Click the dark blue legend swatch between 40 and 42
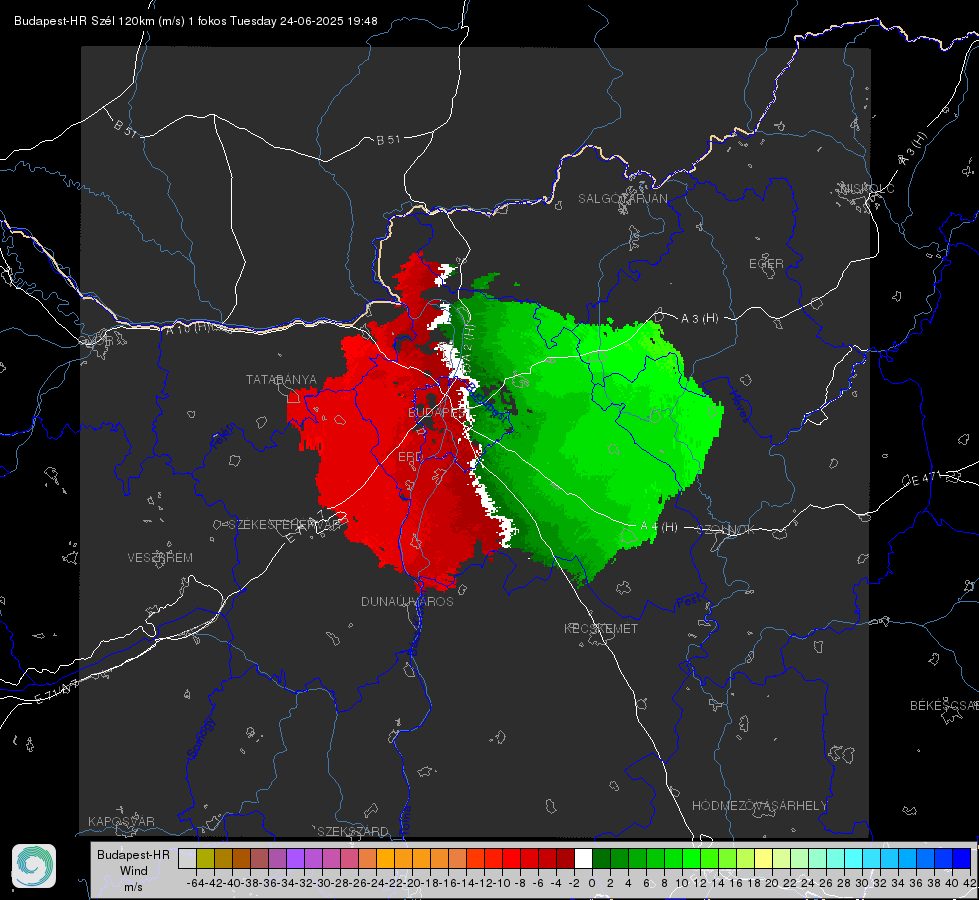Image resolution: width=979 pixels, height=900 pixels. (x=962, y=858)
